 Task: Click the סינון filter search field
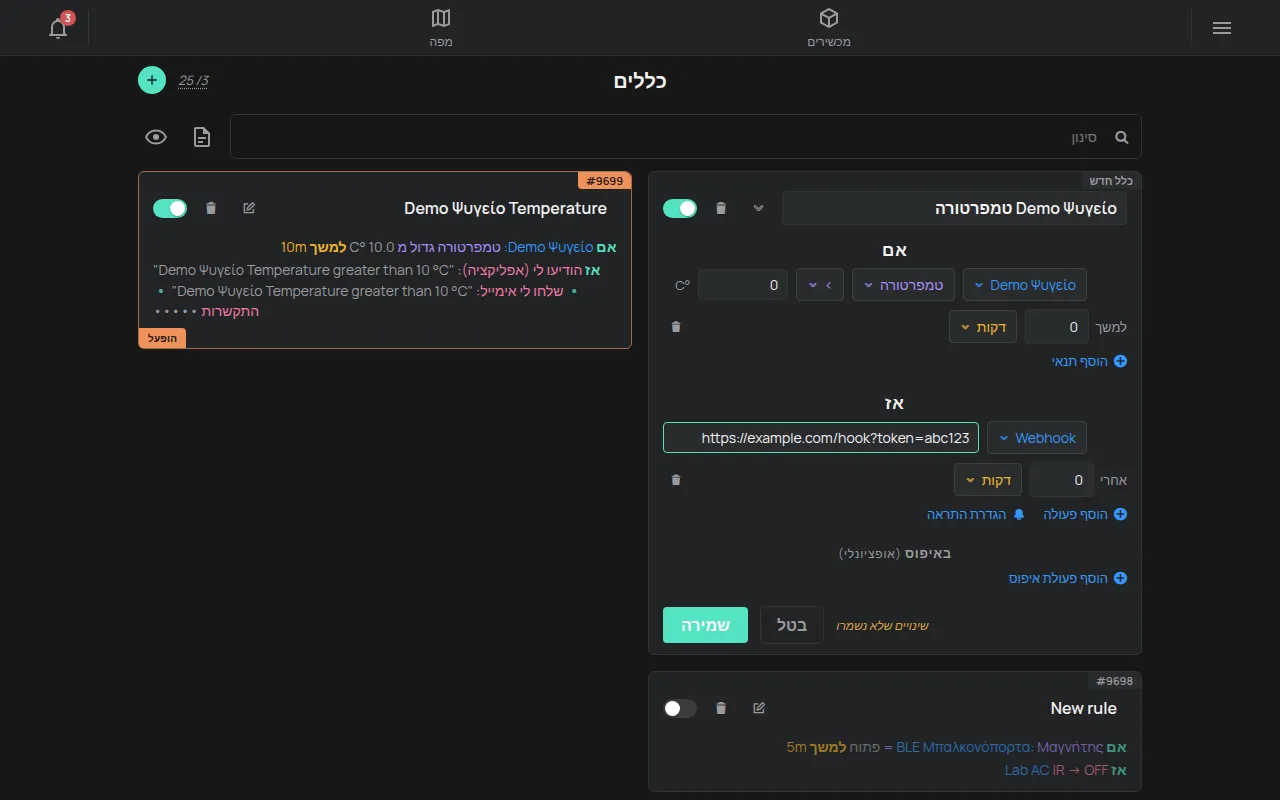[x=686, y=137]
